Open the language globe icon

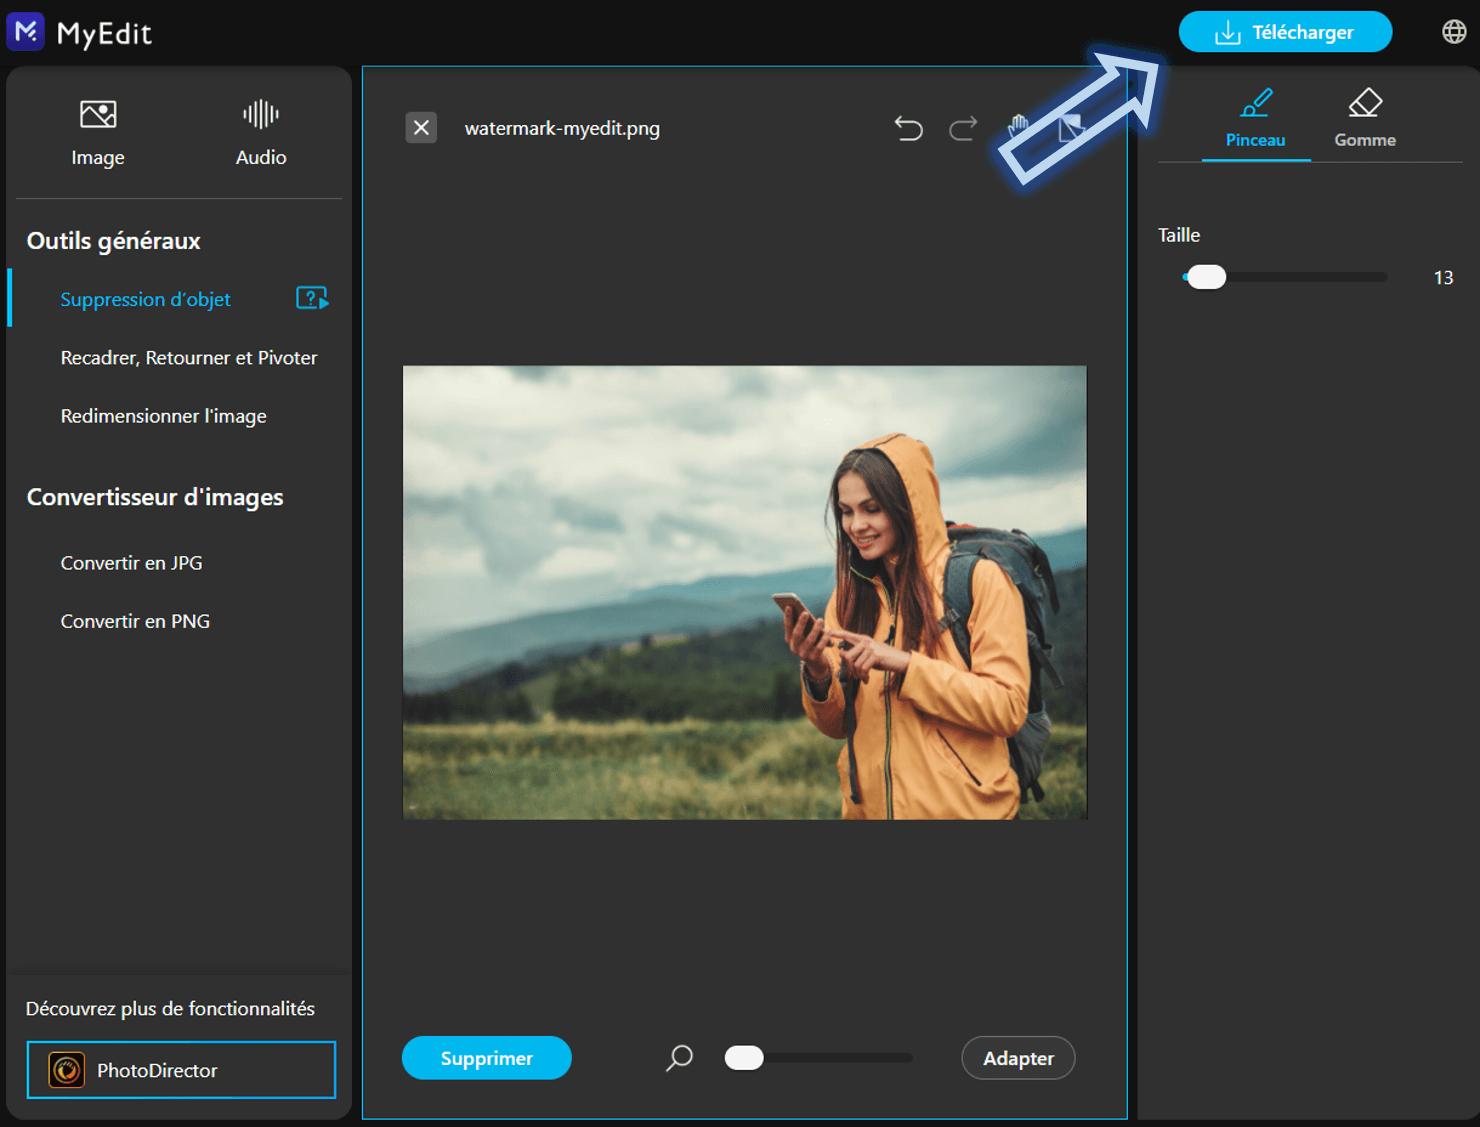pyautogui.click(x=1454, y=32)
